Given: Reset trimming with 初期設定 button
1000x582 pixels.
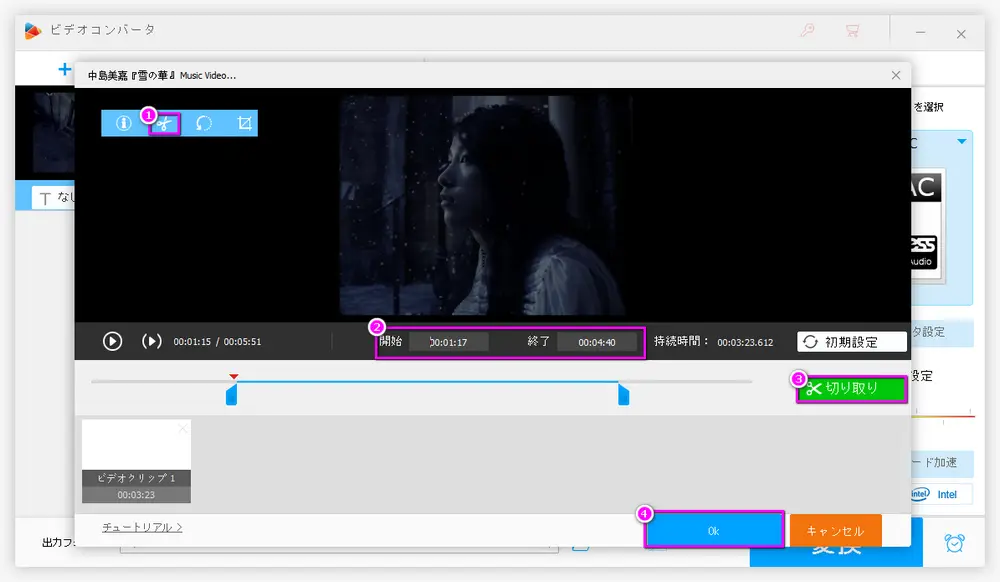Looking at the screenshot, I should point(851,342).
